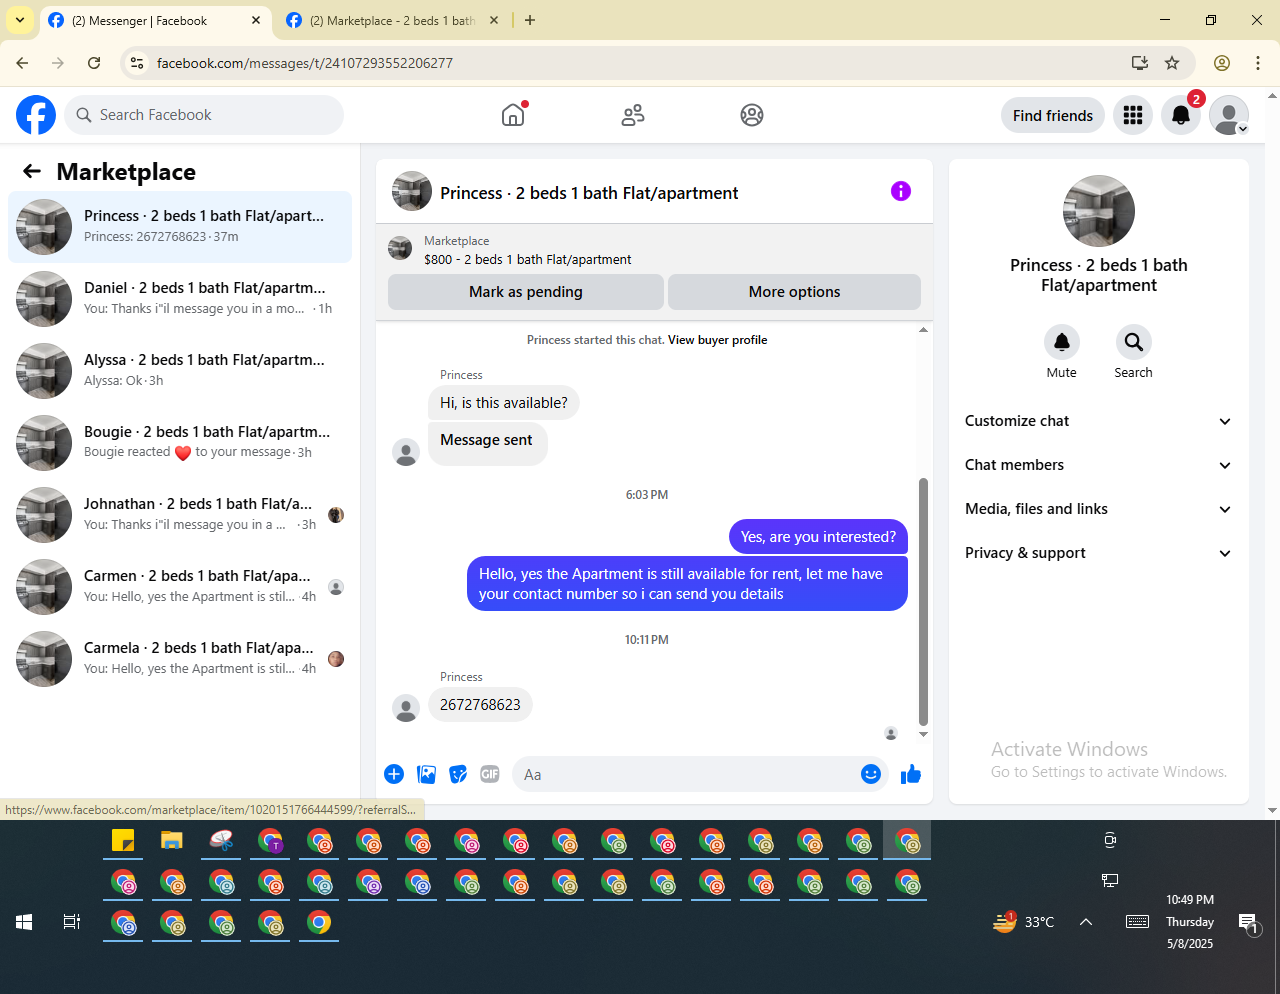Mute this conversation with the bell icon
This screenshot has height=994, width=1280.
click(x=1062, y=342)
